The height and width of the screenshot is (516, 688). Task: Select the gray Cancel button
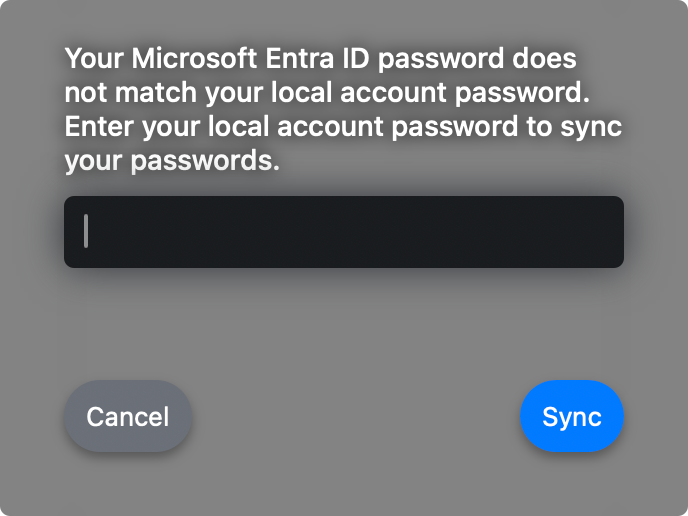[128, 416]
